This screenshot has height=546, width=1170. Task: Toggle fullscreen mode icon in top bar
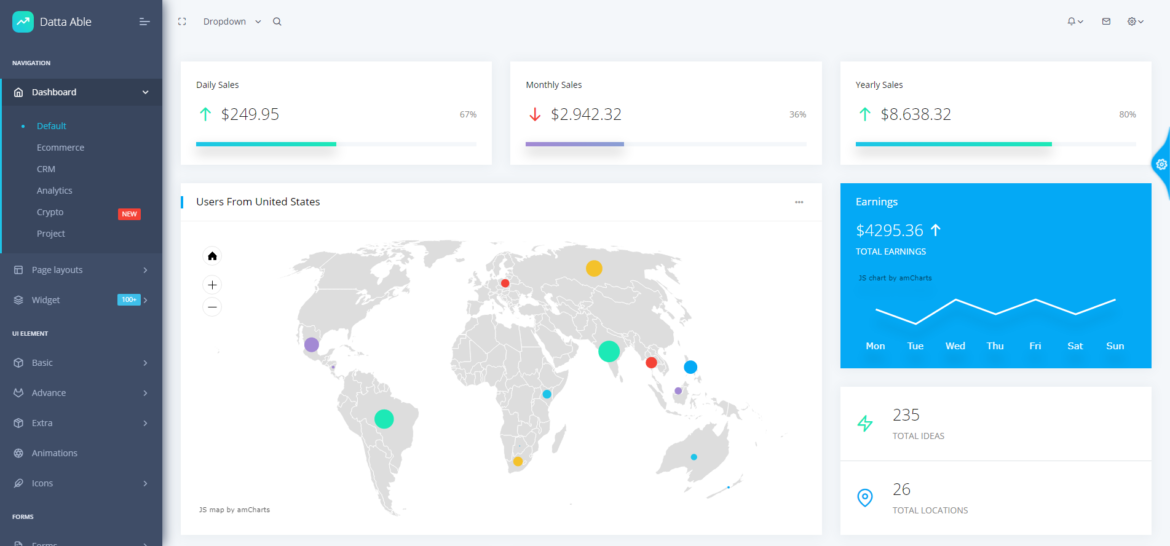181,22
